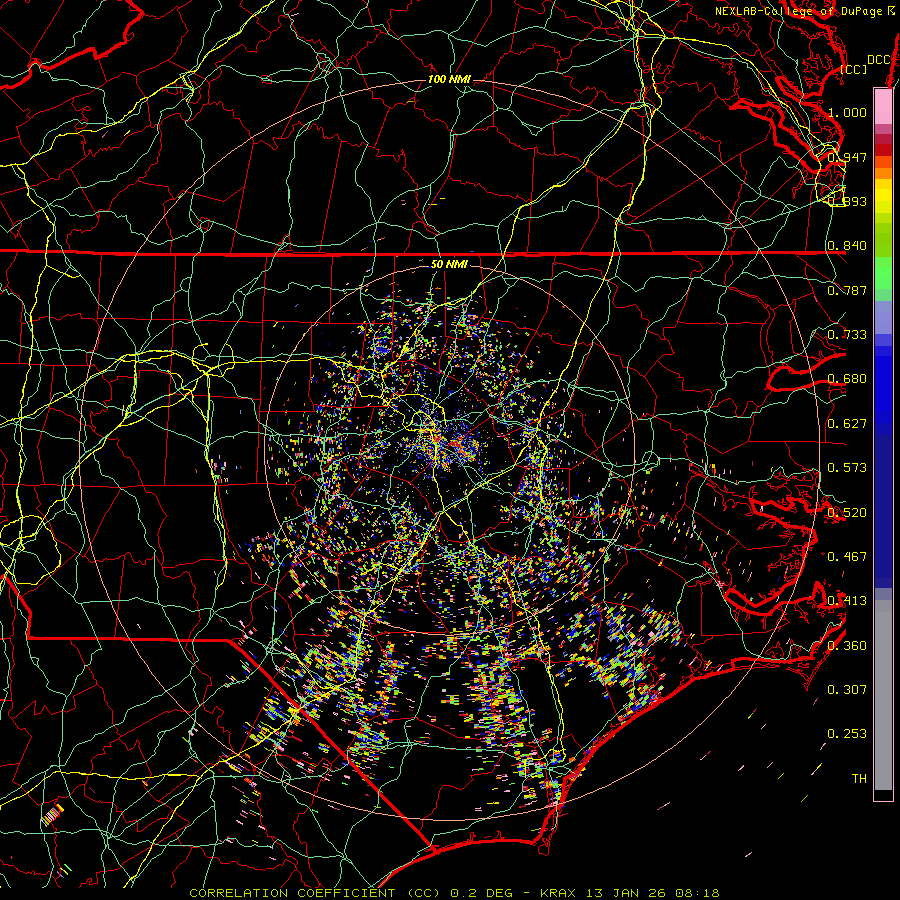Click the 0.680 legend value
Image resolution: width=900 pixels, height=900 pixels.
click(x=847, y=379)
